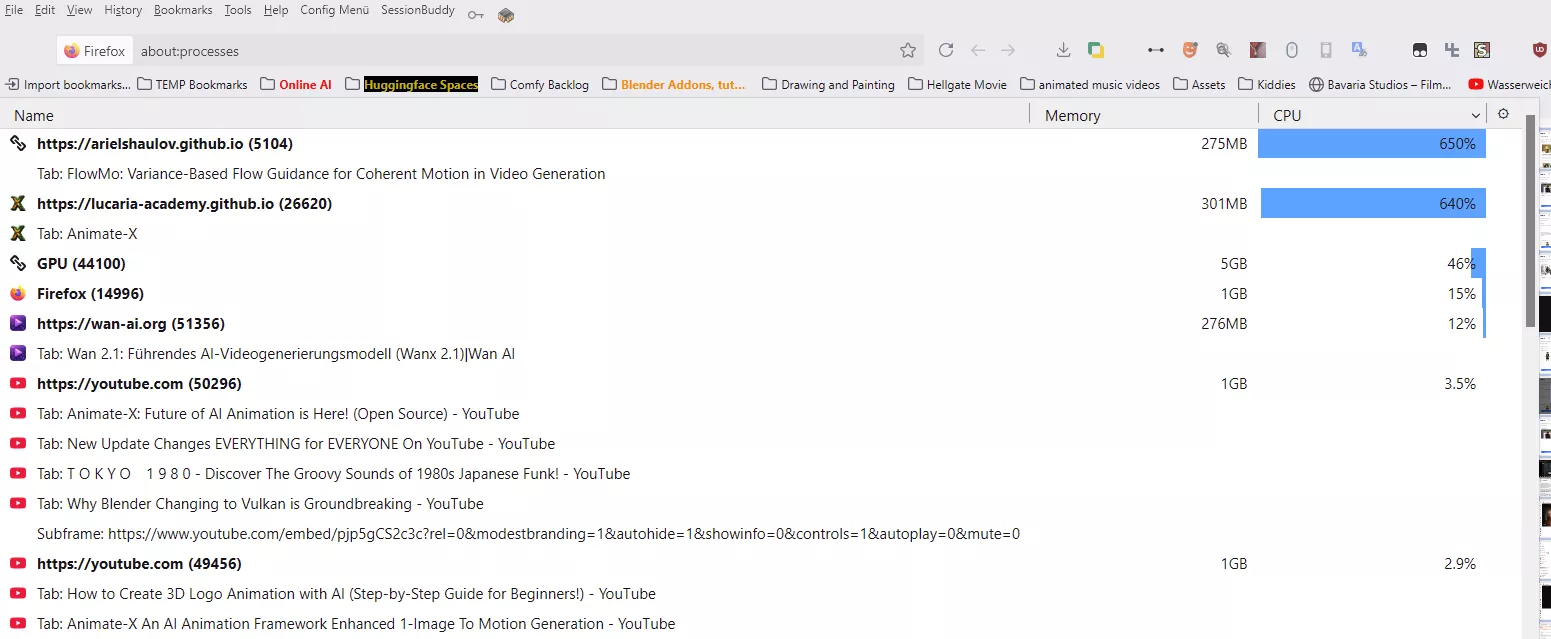Viewport: 1551px width, 639px height.
Task: Open the Help menu
Action: tap(276, 10)
